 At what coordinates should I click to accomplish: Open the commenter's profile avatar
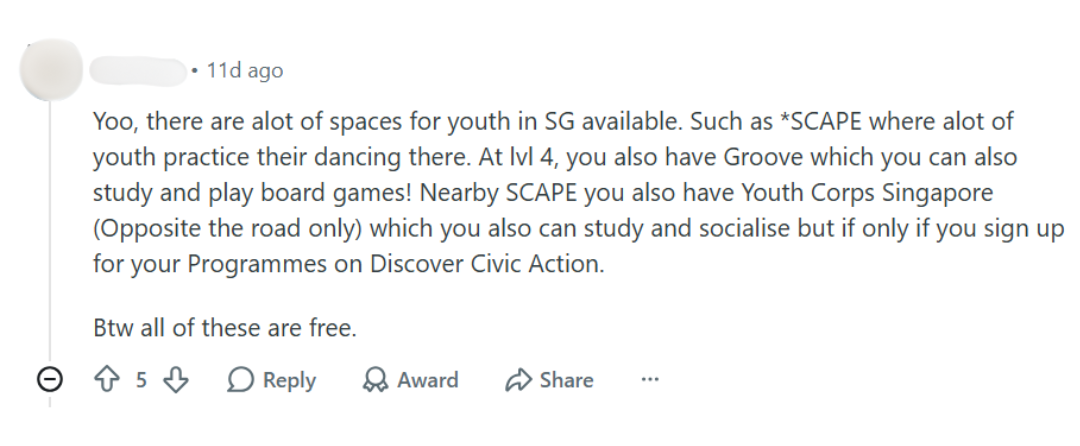(51, 70)
